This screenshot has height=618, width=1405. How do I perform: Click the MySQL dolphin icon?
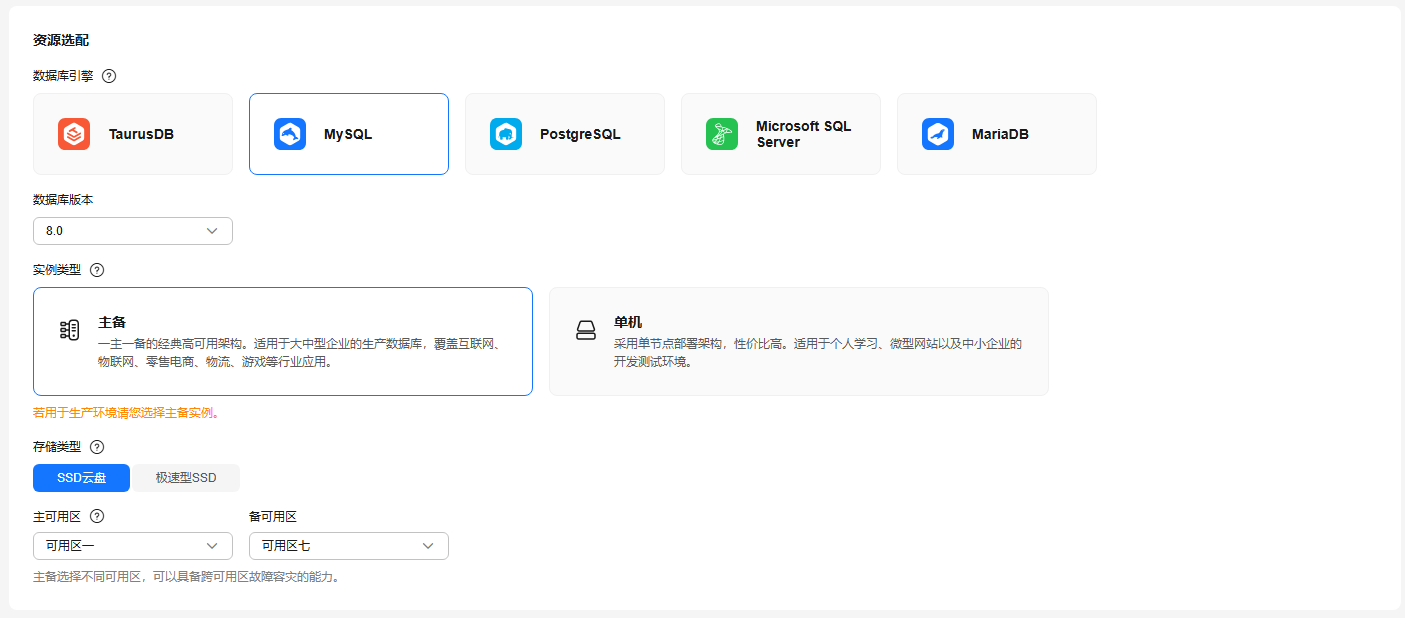[290, 134]
